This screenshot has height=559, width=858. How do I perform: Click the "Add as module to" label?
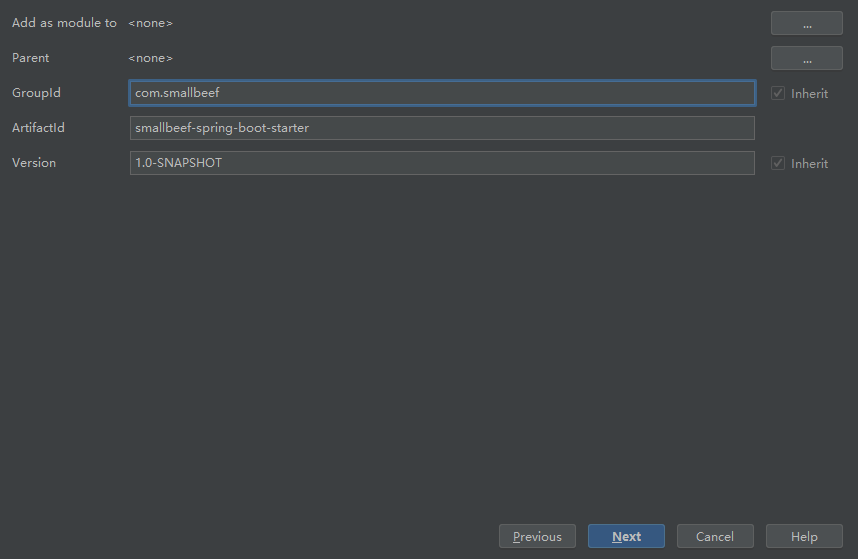pyautogui.click(x=64, y=23)
